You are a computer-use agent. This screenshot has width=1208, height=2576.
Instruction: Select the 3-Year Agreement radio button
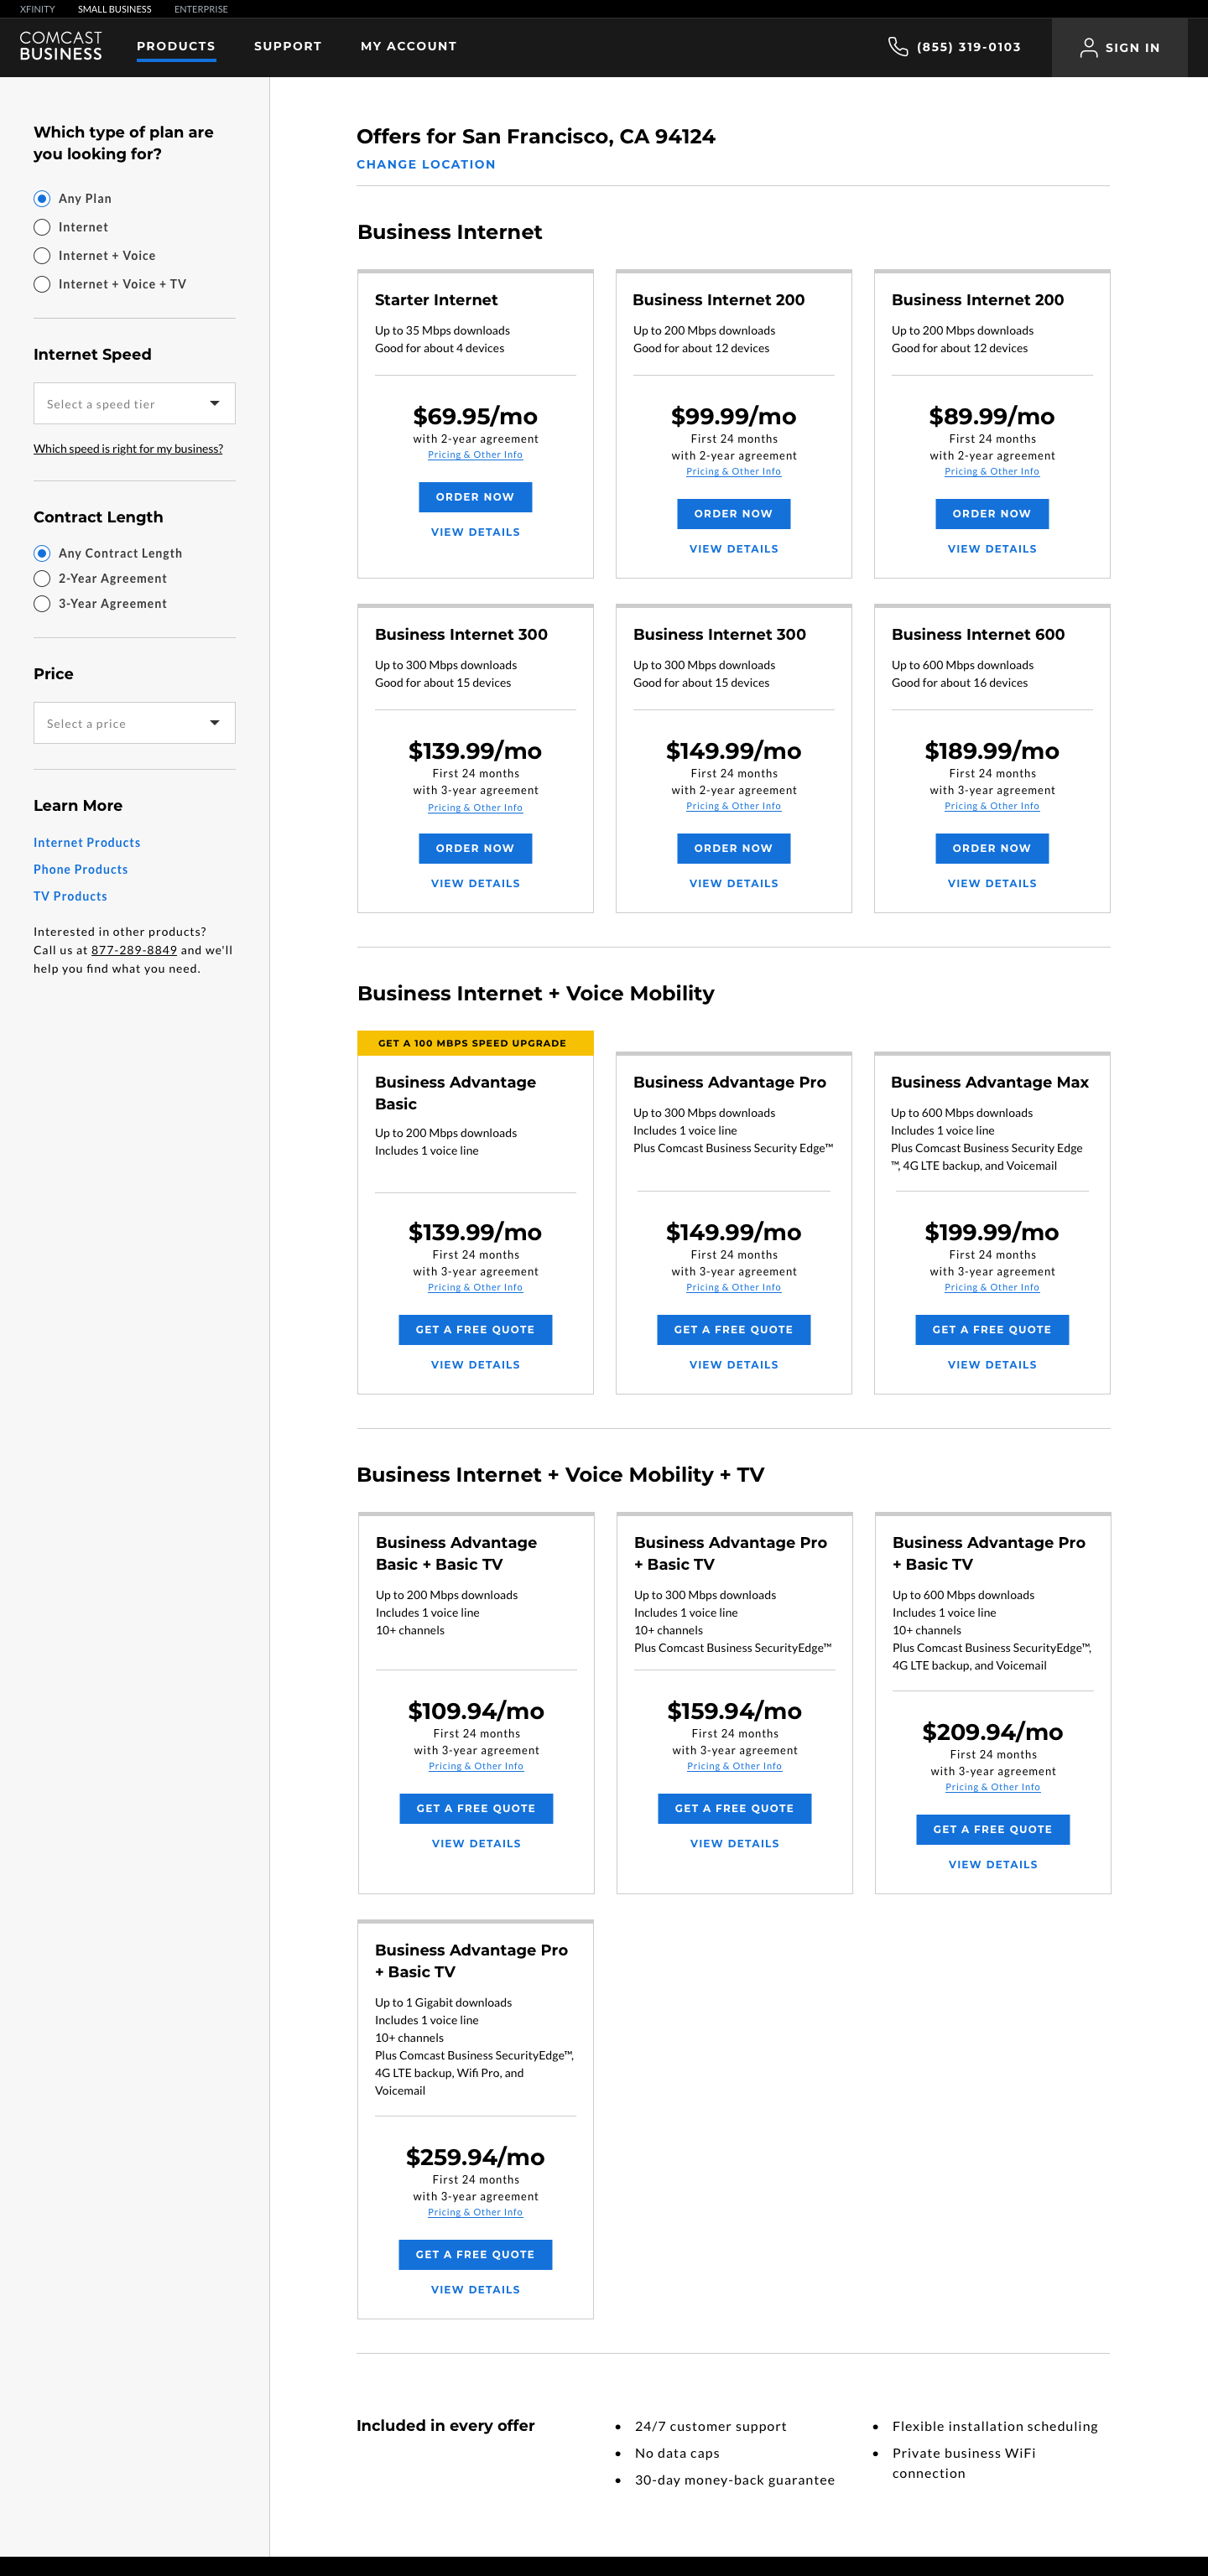pyautogui.click(x=42, y=603)
